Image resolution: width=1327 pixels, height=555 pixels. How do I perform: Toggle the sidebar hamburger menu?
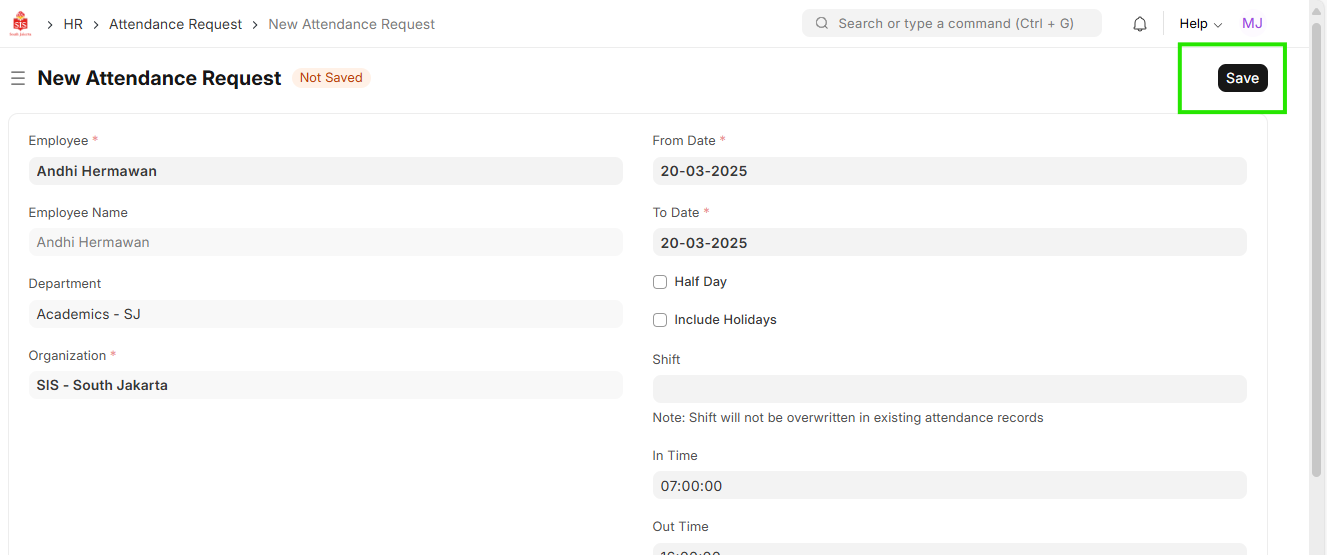(x=18, y=78)
